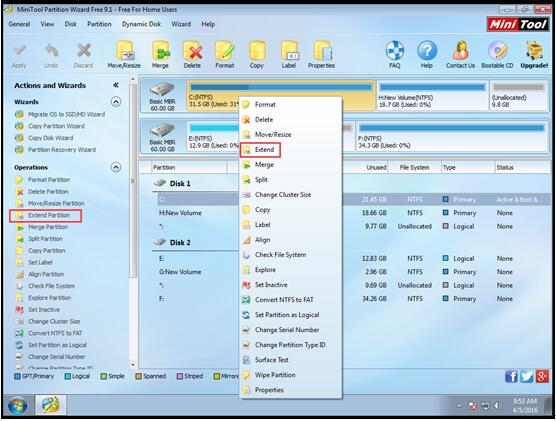Collapse the Wizards section chevron
The height and width of the screenshot is (421, 556).
116,102
